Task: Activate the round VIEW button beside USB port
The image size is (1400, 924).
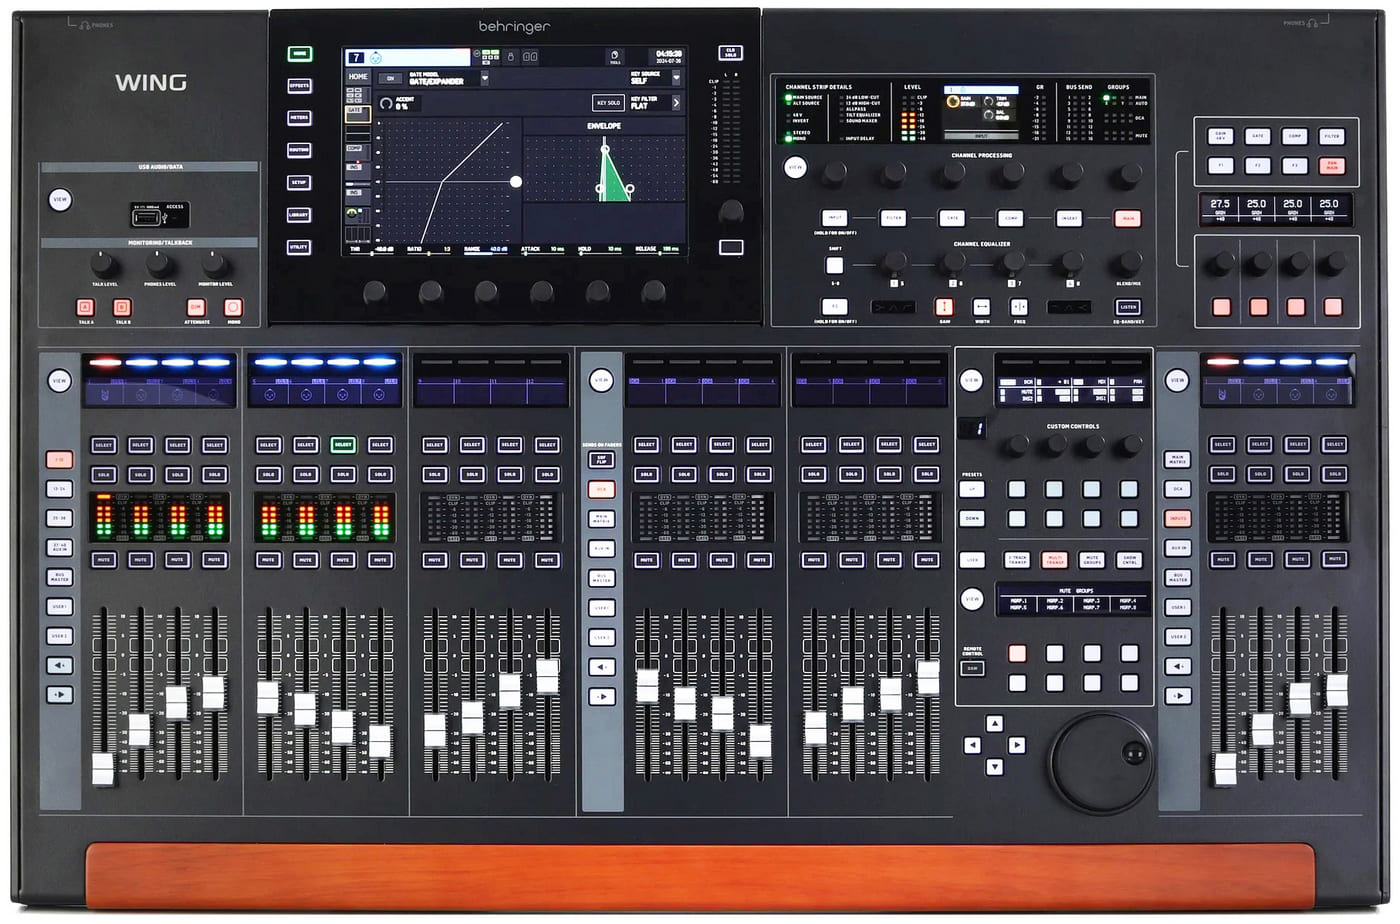Action: click(x=60, y=200)
